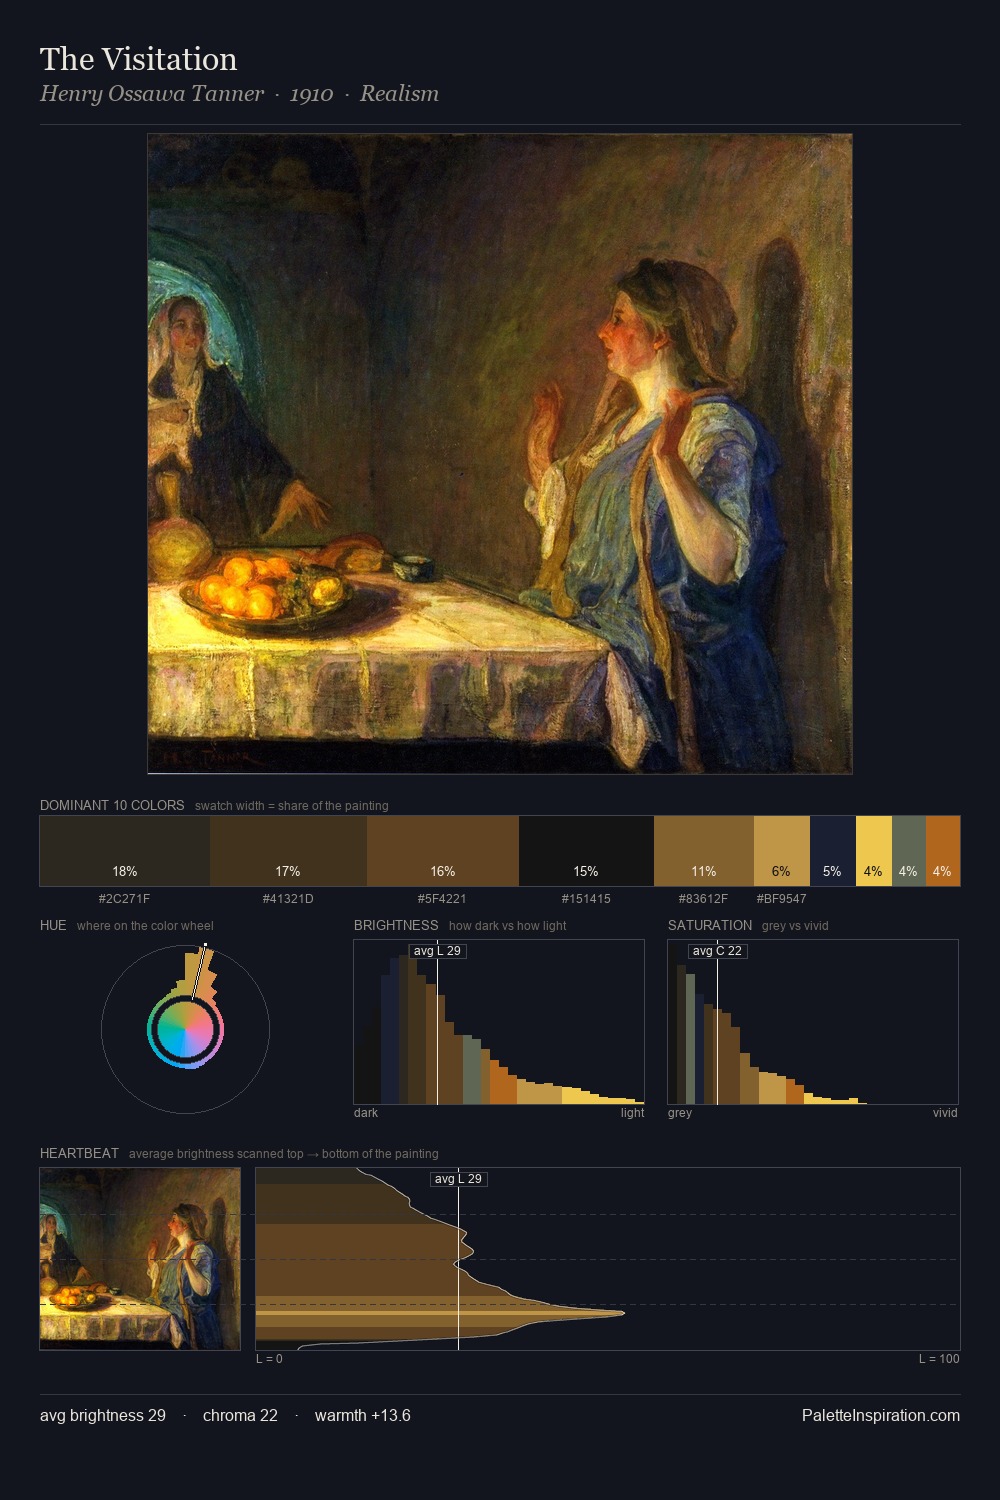This screenshot has height=1500, width=1000.
Task: Click the 'grey' axis label
Action: [680, 1113]
